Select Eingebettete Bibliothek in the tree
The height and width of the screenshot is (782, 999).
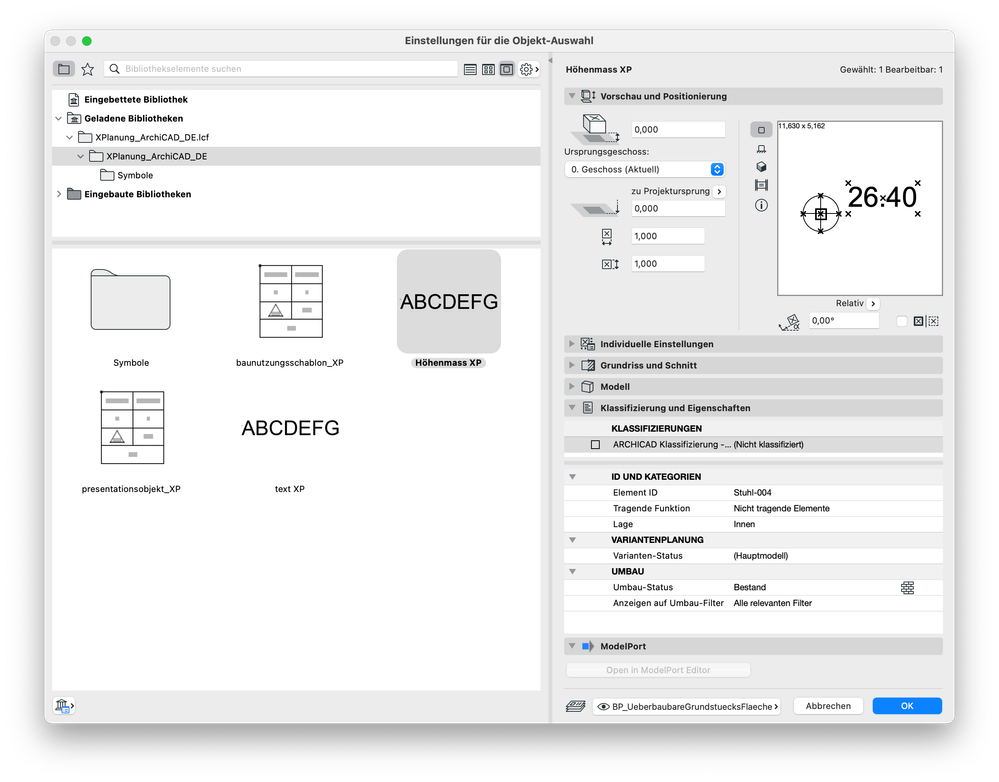click(x=136, y=99)
